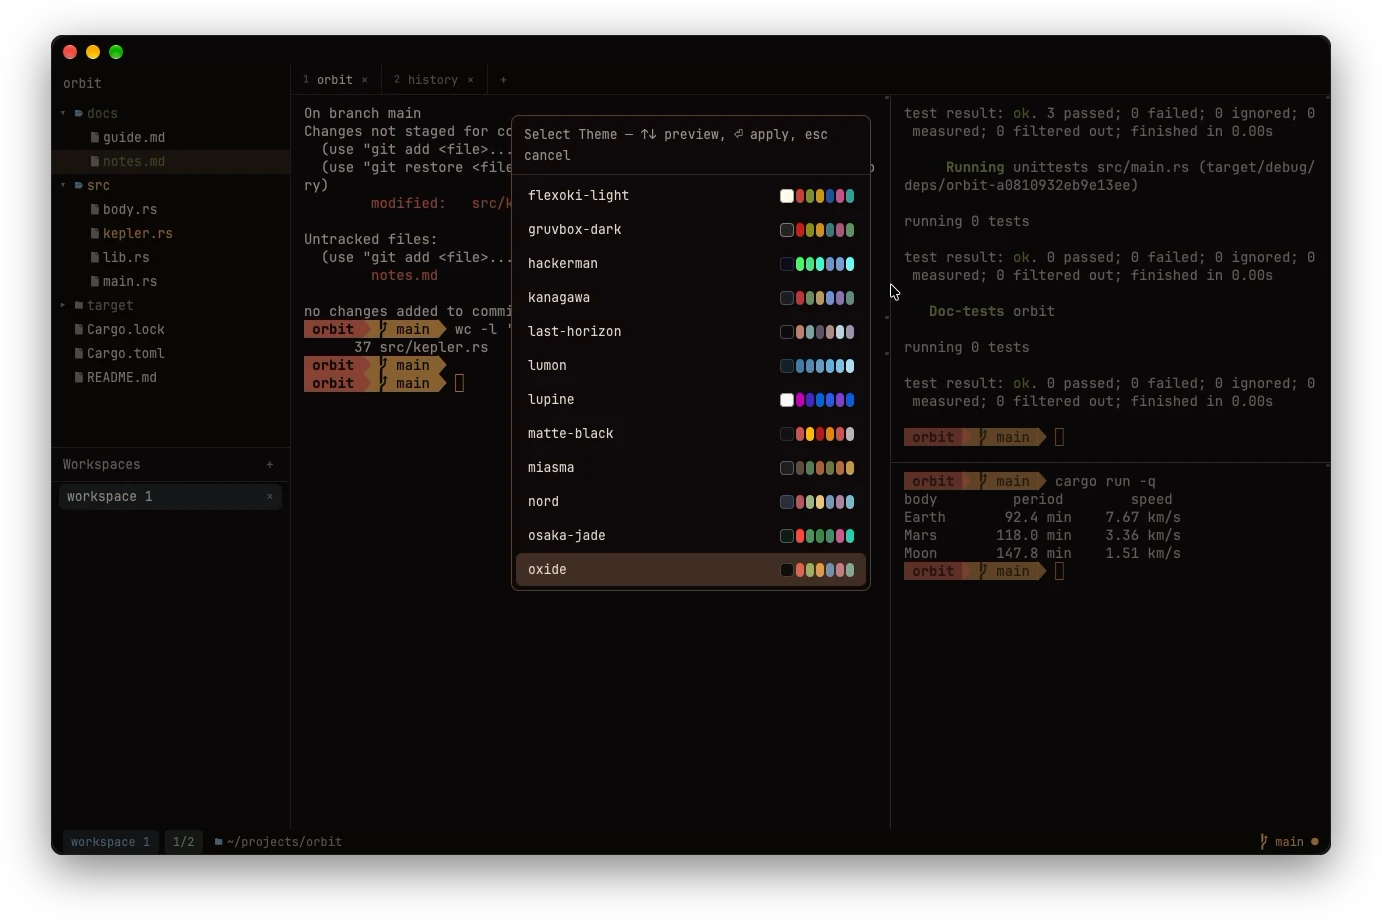Click the file icon beside Cargo.lock

pyautogui.click(x=79, y=330)
